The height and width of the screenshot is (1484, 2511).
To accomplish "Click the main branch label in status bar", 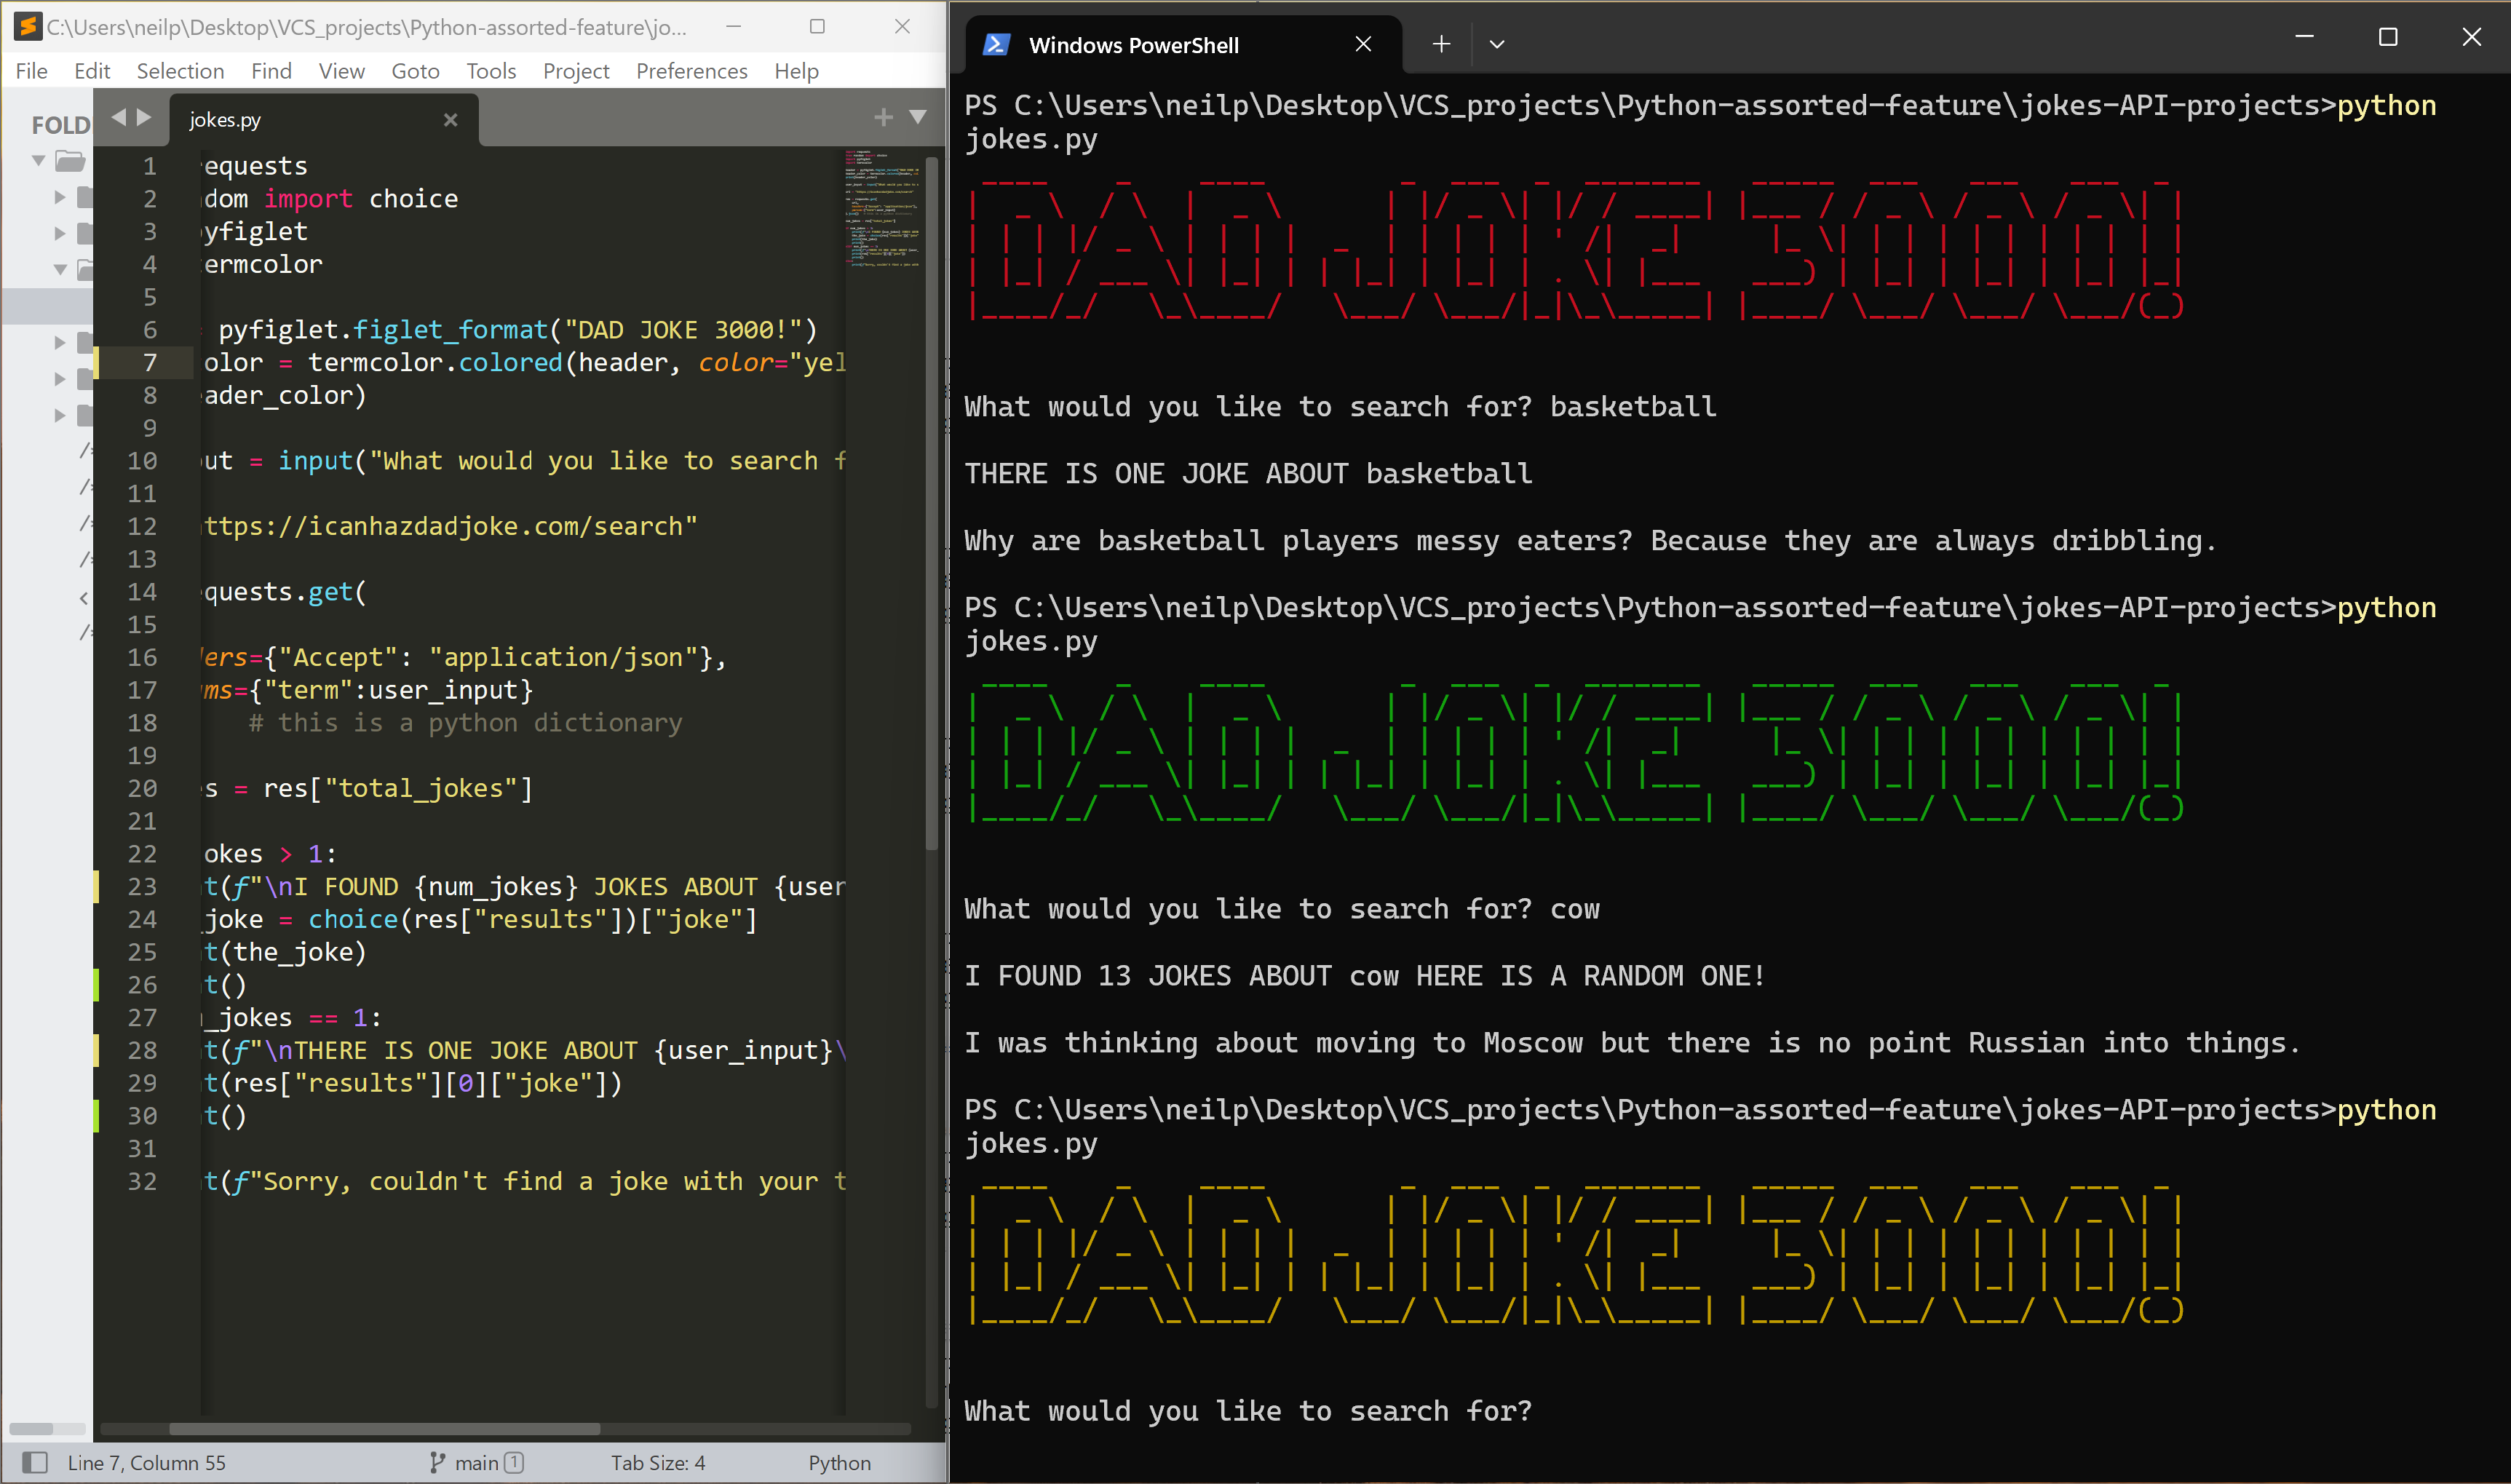I will (476, 1463).
